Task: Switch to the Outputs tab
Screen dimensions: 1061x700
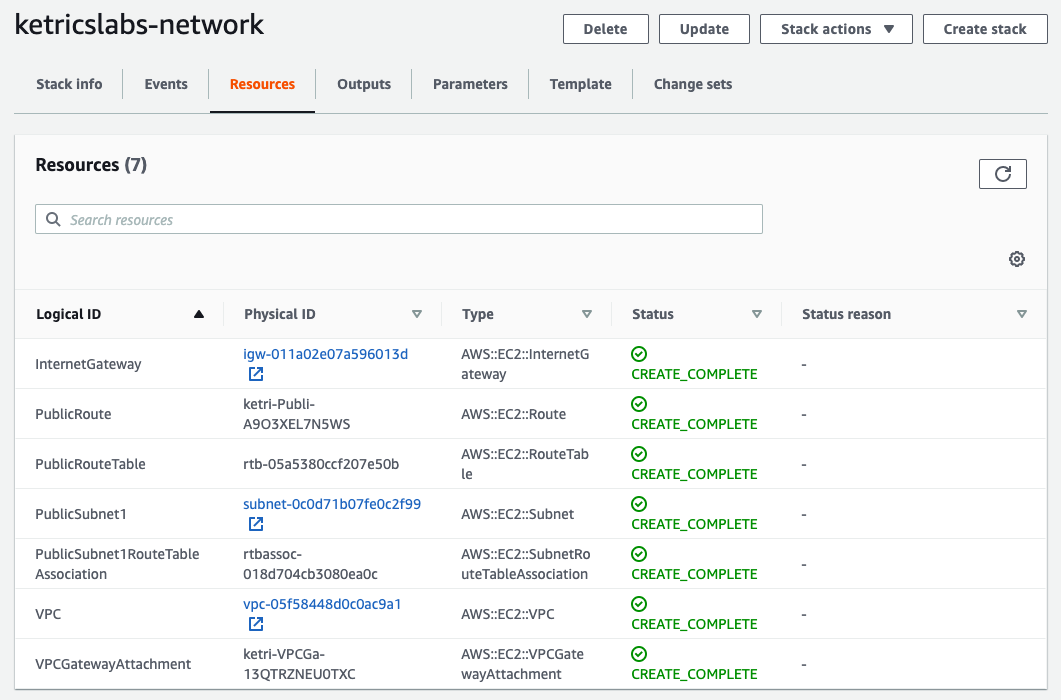Action: 364,84
